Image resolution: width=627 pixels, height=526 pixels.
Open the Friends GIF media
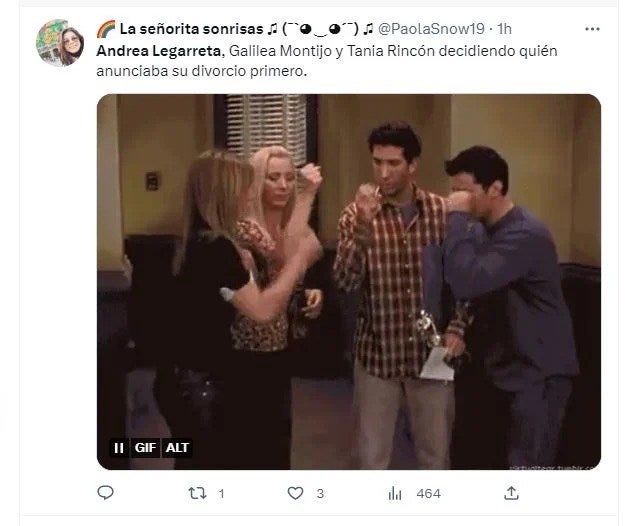coord(349,282)
